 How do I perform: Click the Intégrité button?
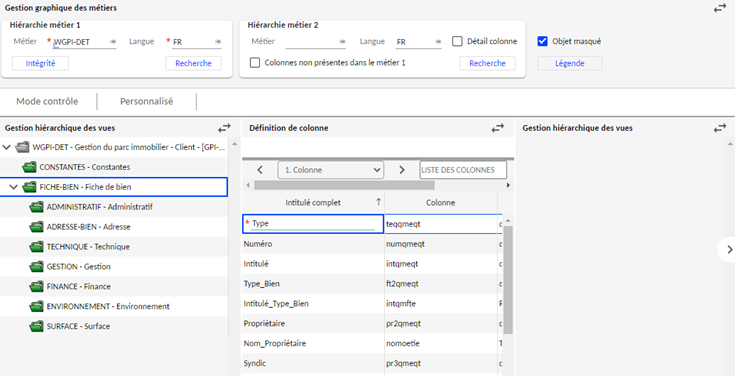coord(40,63)
